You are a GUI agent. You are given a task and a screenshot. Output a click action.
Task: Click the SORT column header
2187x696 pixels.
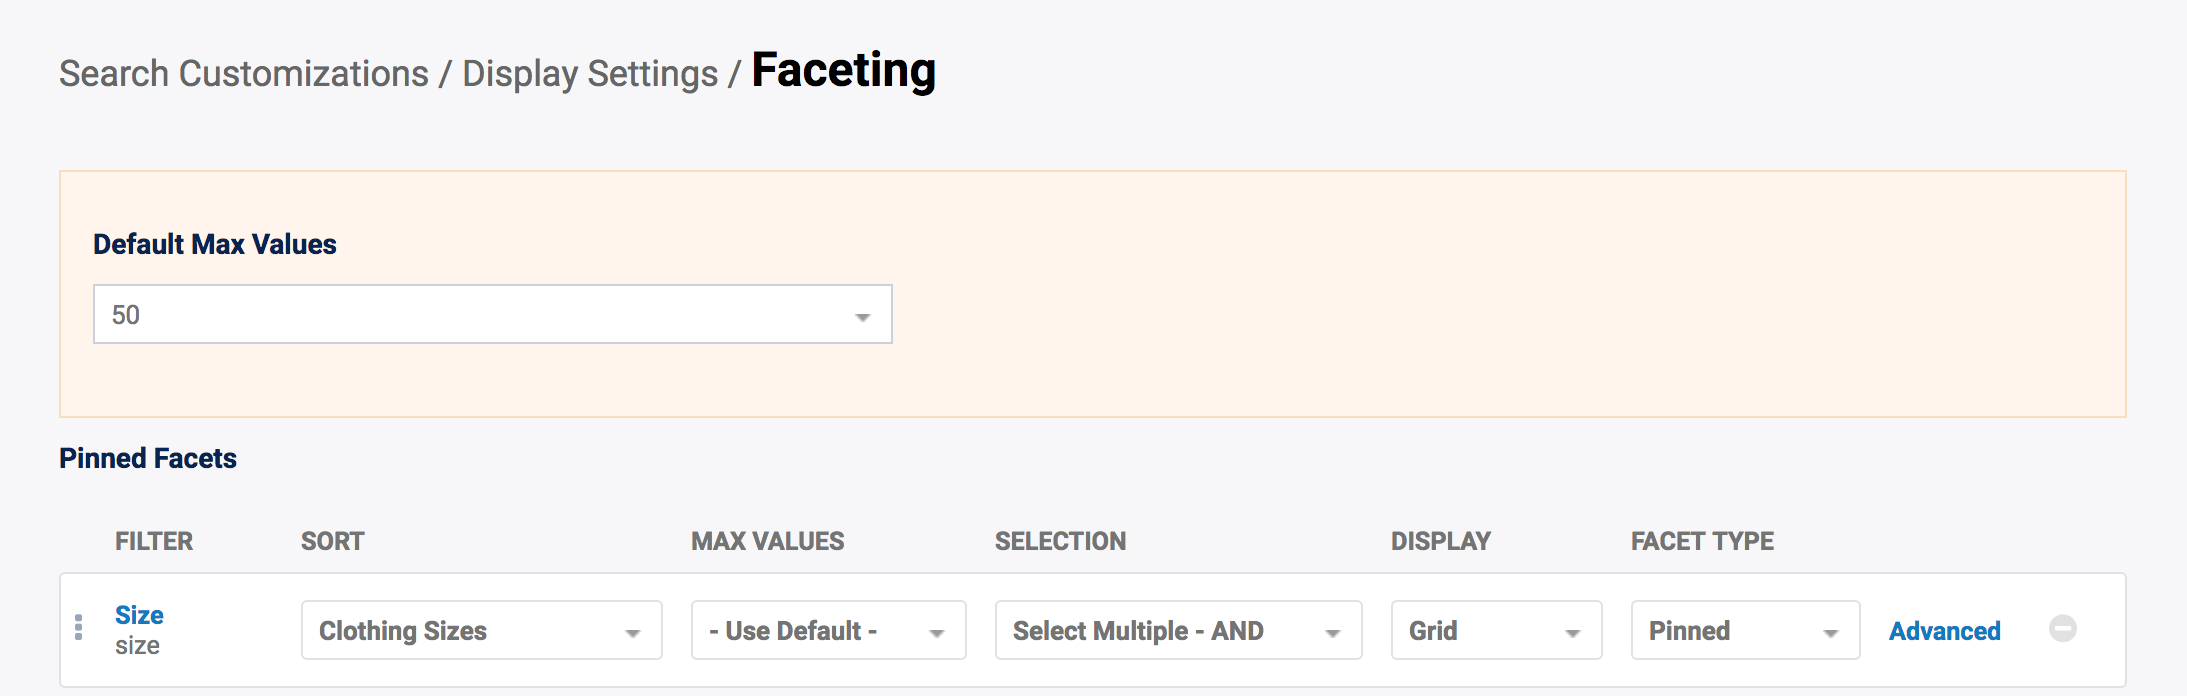333,541
